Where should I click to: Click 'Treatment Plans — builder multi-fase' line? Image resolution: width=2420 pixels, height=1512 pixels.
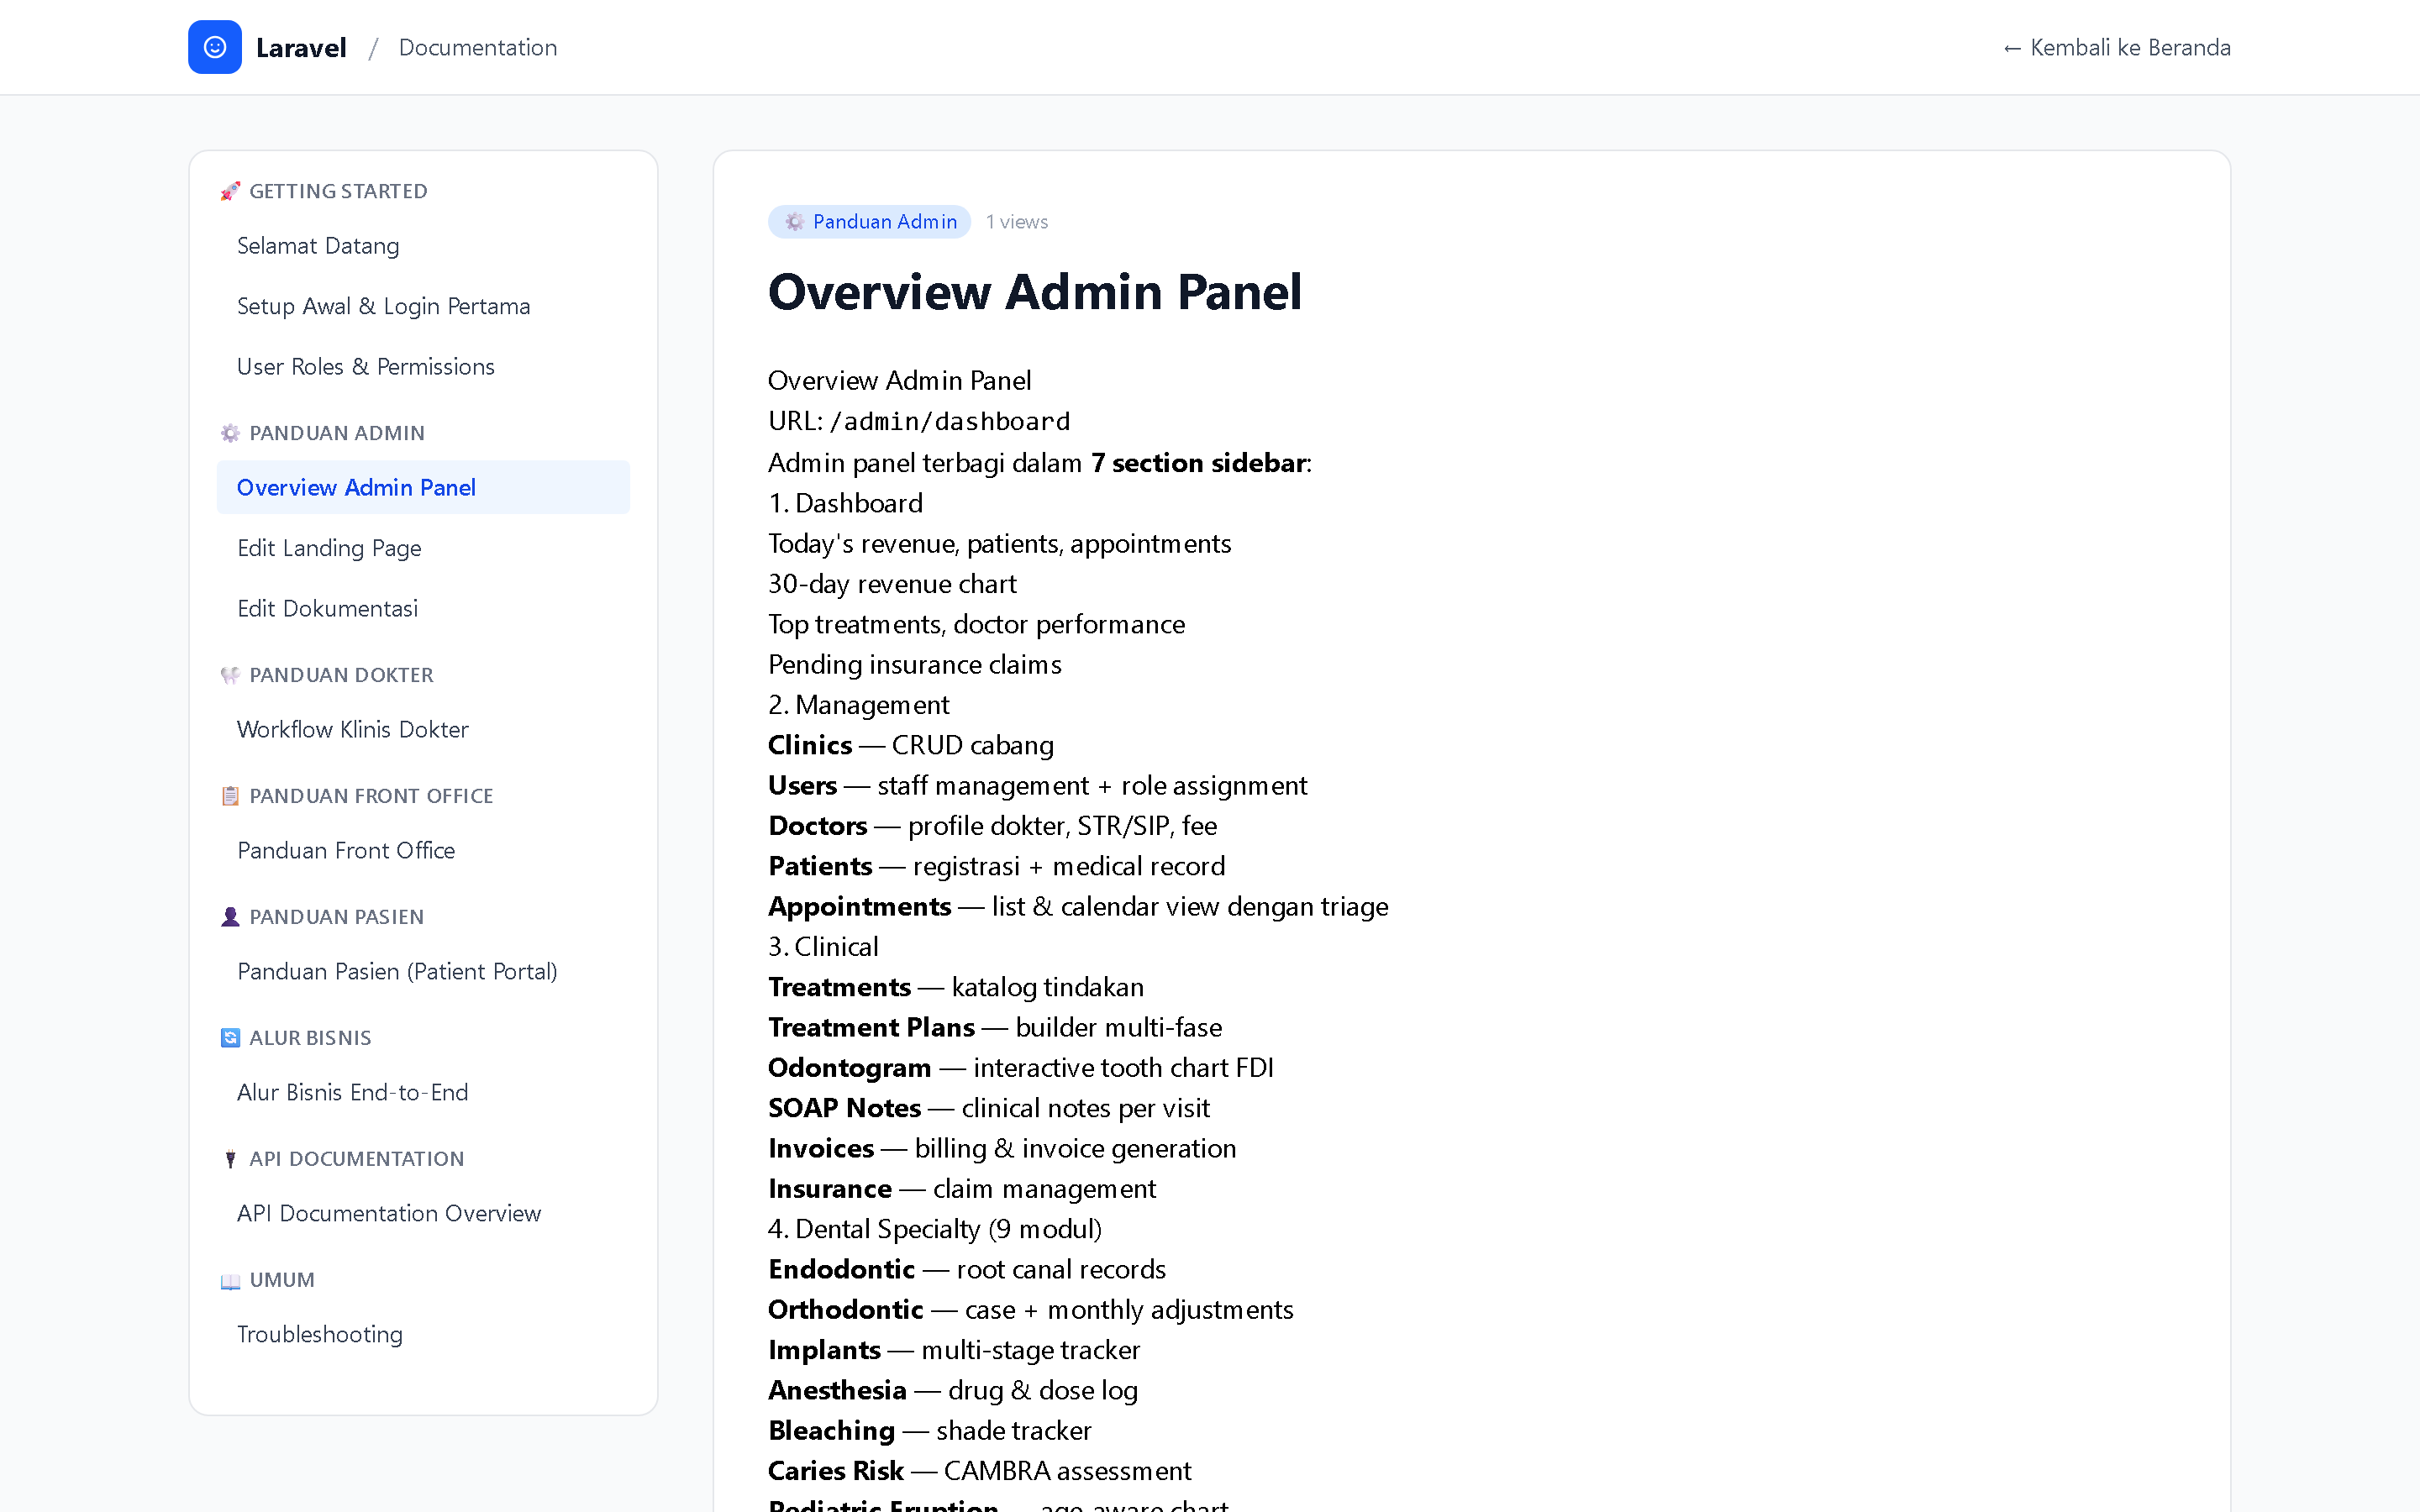[995, 1028]
